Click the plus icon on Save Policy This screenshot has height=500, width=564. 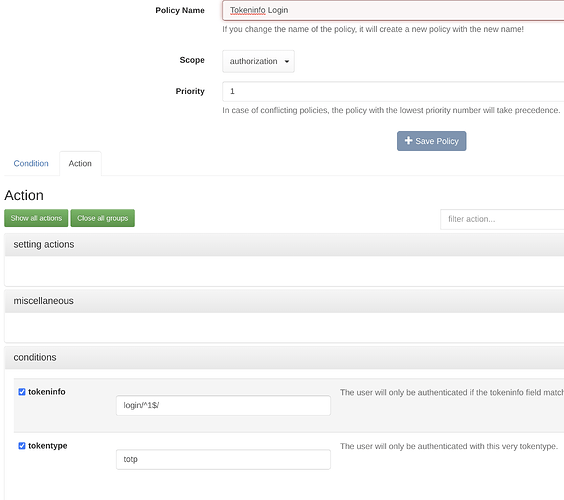coord(408,141)
